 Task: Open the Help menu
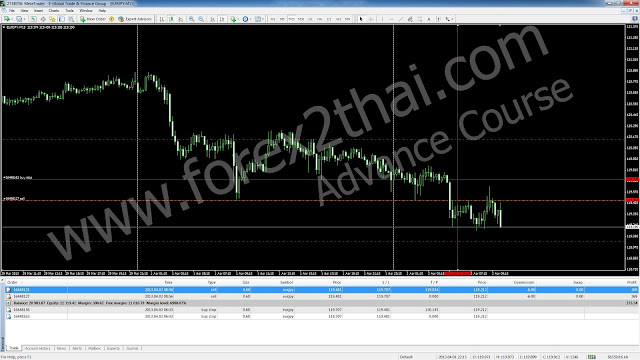[102, 11]
